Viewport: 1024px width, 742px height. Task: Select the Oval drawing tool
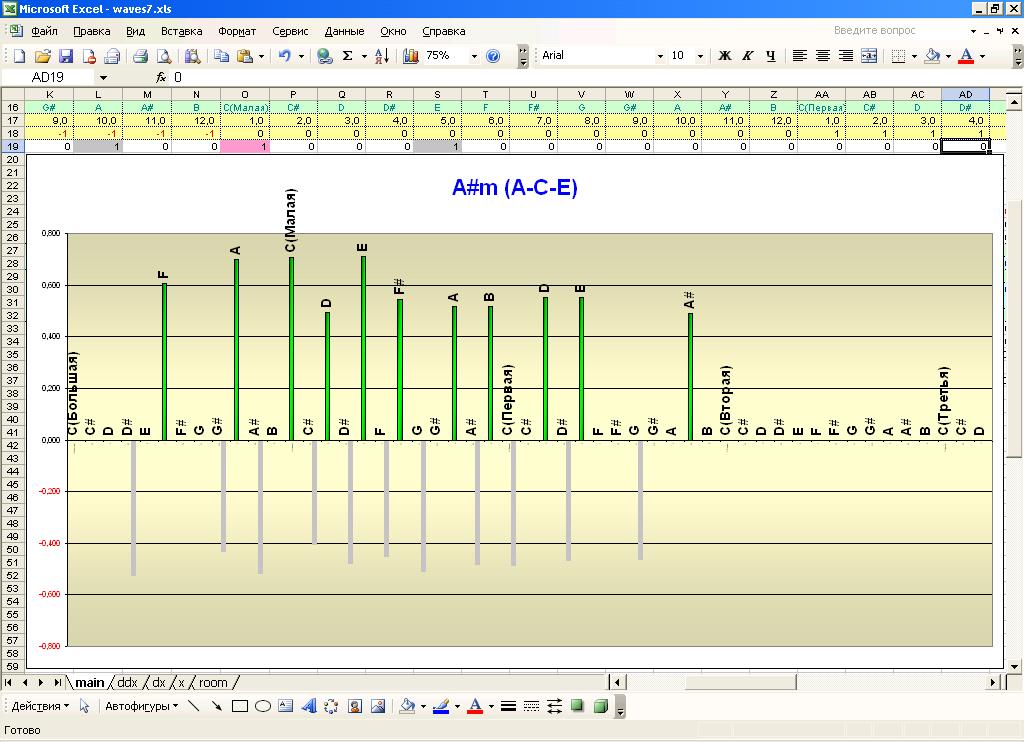(263, 706)
